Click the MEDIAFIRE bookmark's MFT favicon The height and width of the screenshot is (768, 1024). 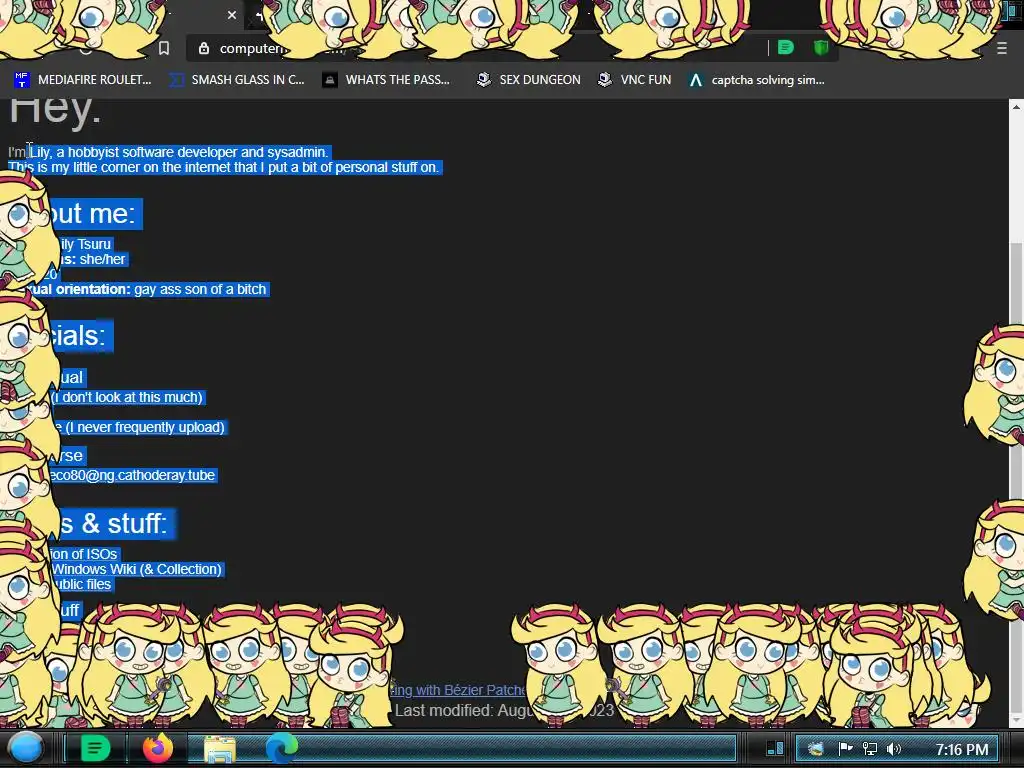tap(22, 80)
